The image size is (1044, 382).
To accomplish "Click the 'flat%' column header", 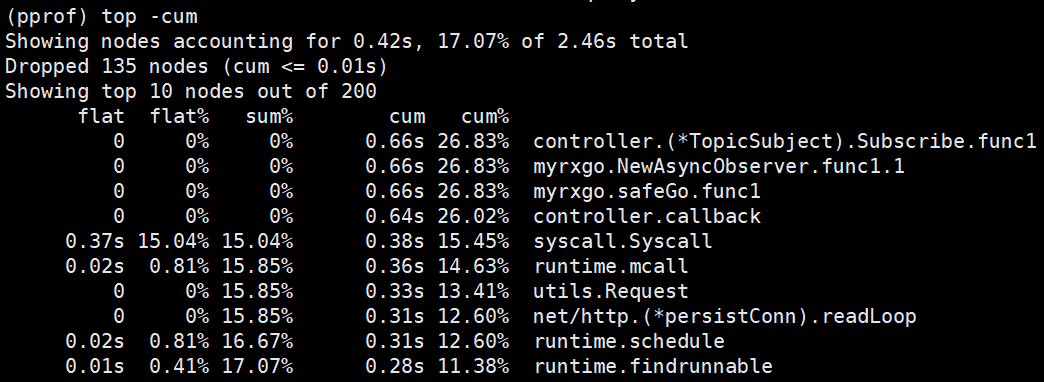I will click(x=179, y=116).
